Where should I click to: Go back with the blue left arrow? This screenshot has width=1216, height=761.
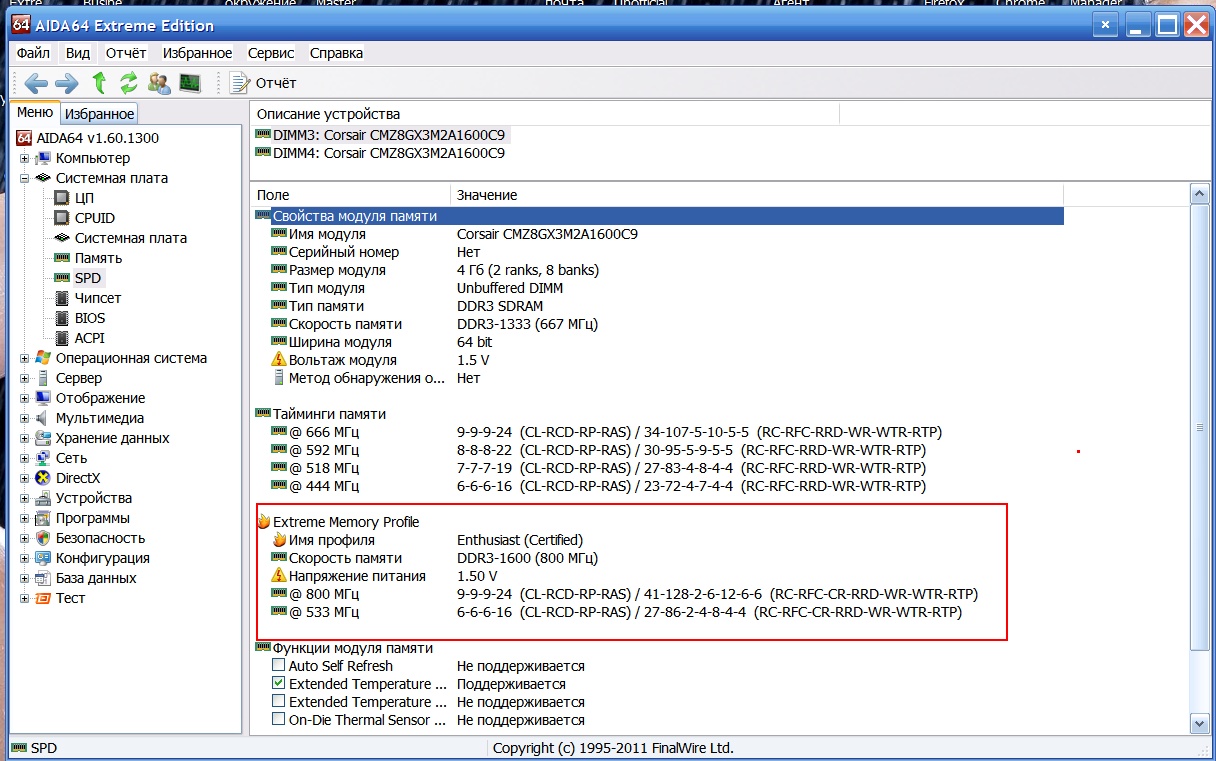tap(37, 82)
